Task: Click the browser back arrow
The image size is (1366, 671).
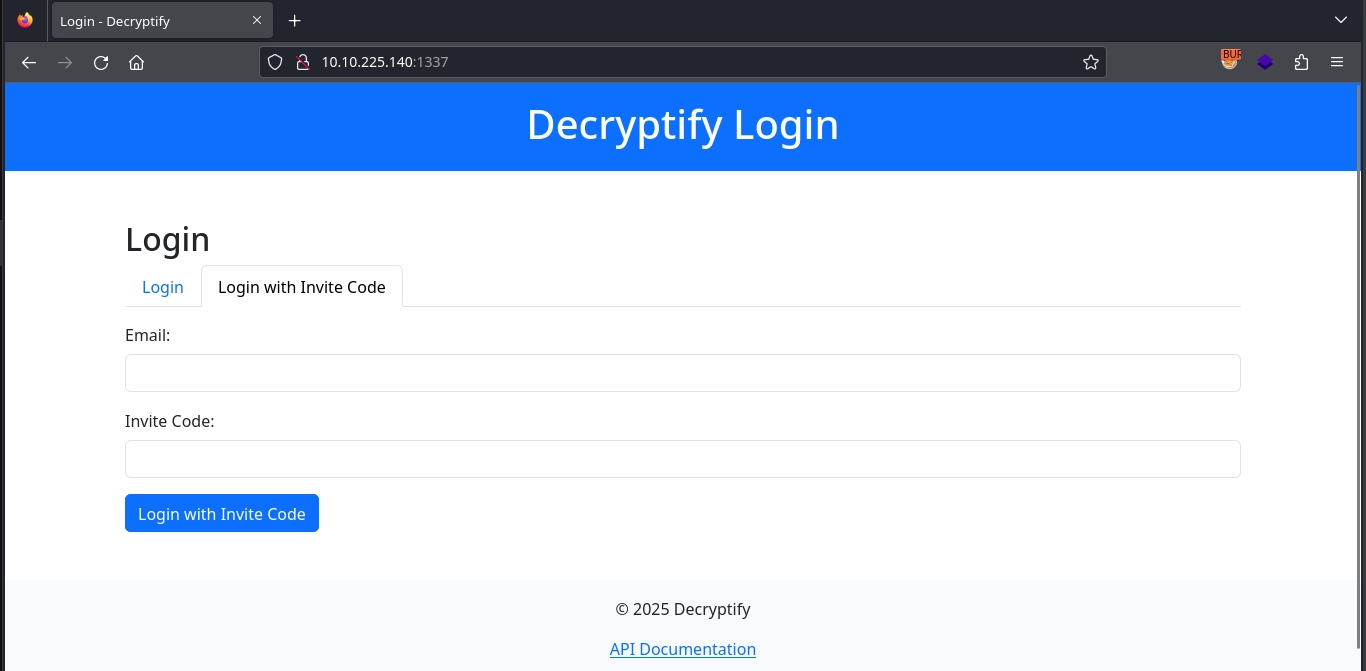Action: click(x=29, y=62)
